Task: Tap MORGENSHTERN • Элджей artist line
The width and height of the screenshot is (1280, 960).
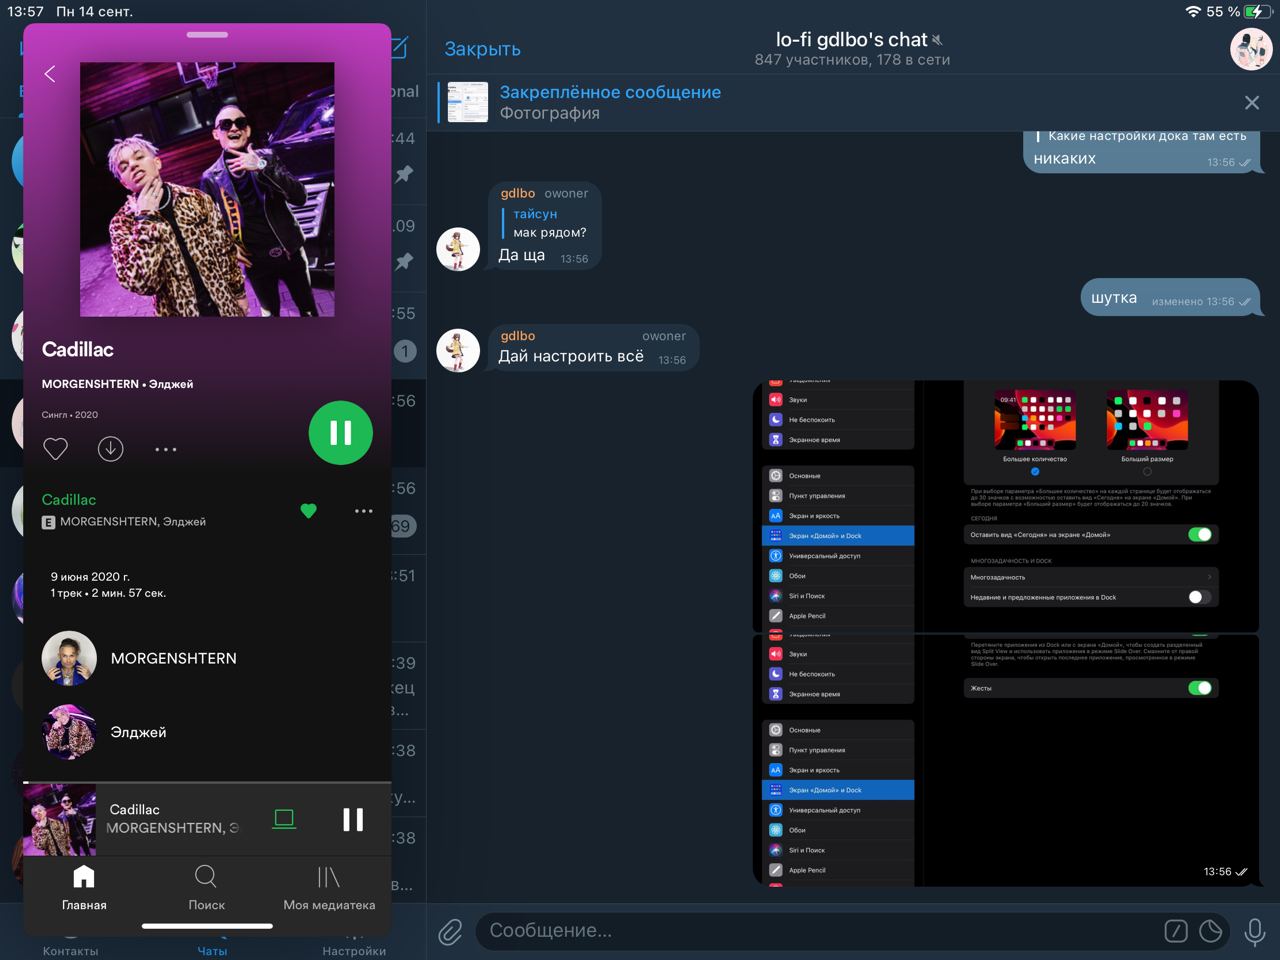Action: 117,384
